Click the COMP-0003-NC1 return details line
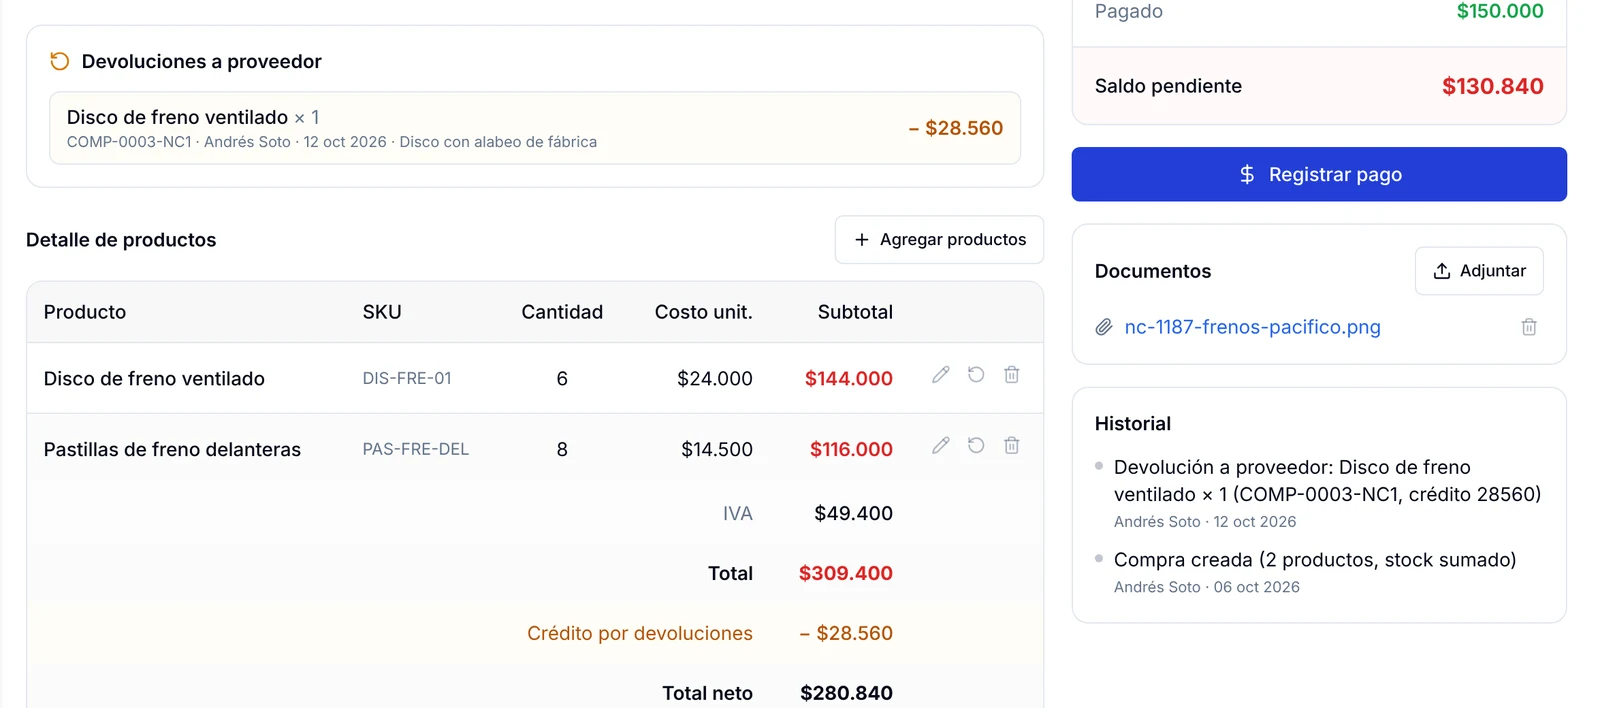The width and height of the screenshot is (1600, 708). (332, 142)
